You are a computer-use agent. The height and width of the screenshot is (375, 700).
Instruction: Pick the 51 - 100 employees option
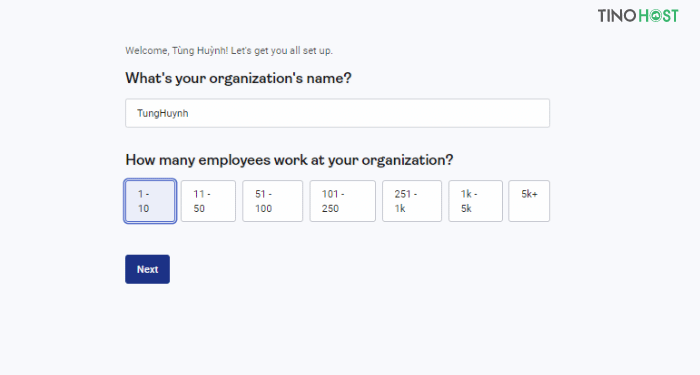point(272,201)
